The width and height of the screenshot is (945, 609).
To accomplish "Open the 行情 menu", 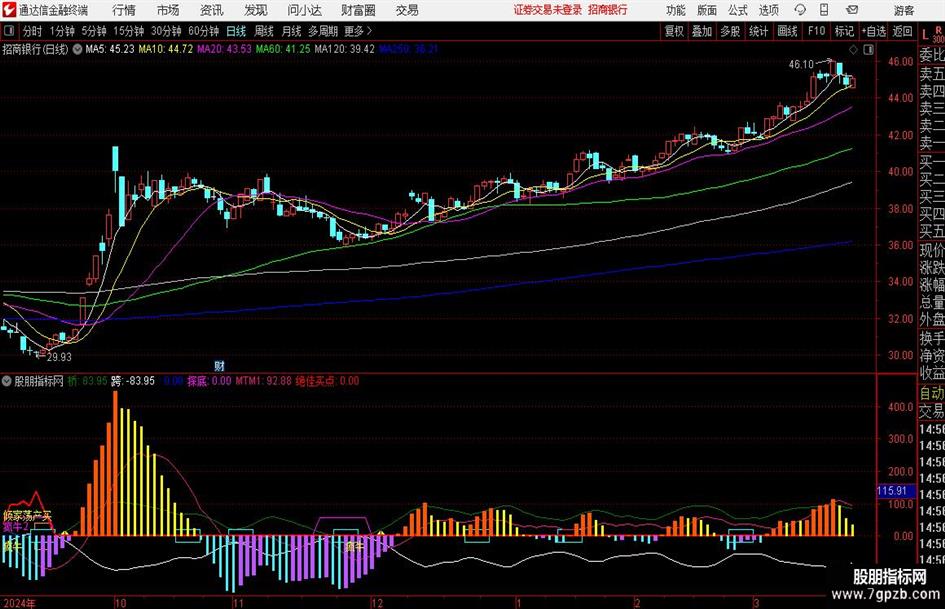I will (x=124, y=10).
